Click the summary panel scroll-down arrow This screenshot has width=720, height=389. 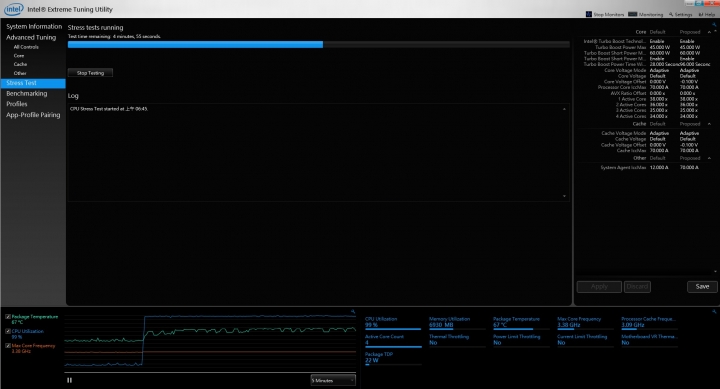pyautogui.click(x=715, y=272)
